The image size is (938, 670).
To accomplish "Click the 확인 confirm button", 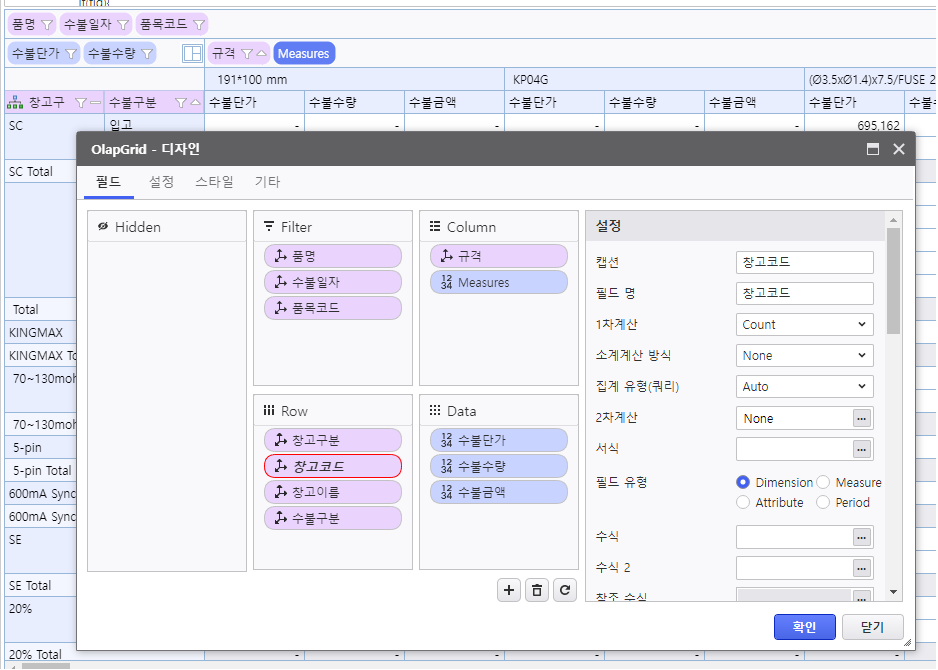I will pyautogui.click(x=805, y=627).
